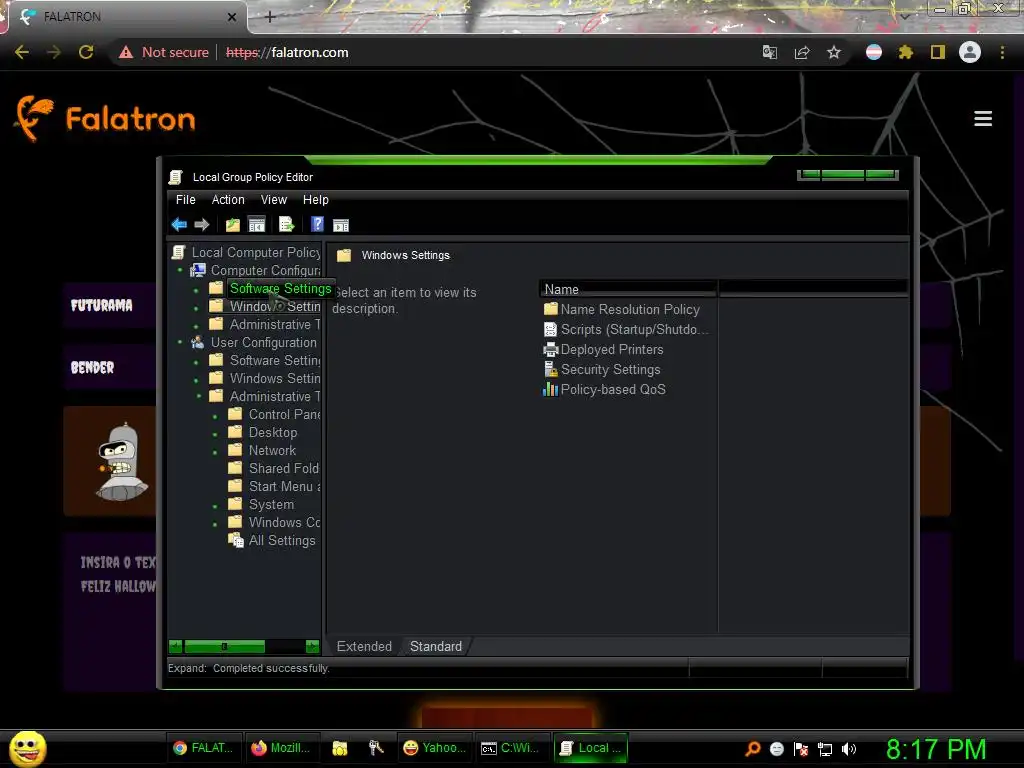
Task: Click the Export List toolbar icon
Action: (286, 225)
